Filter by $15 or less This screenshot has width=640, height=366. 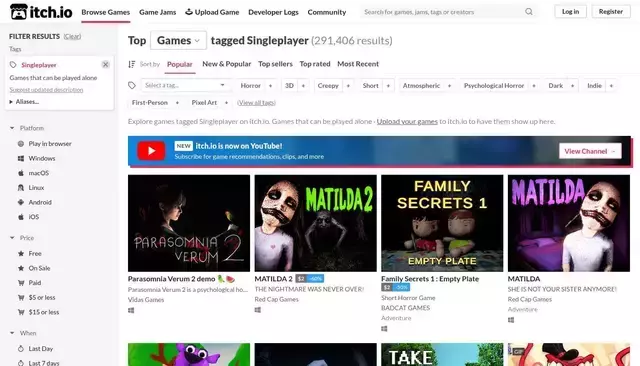(39, 312)
